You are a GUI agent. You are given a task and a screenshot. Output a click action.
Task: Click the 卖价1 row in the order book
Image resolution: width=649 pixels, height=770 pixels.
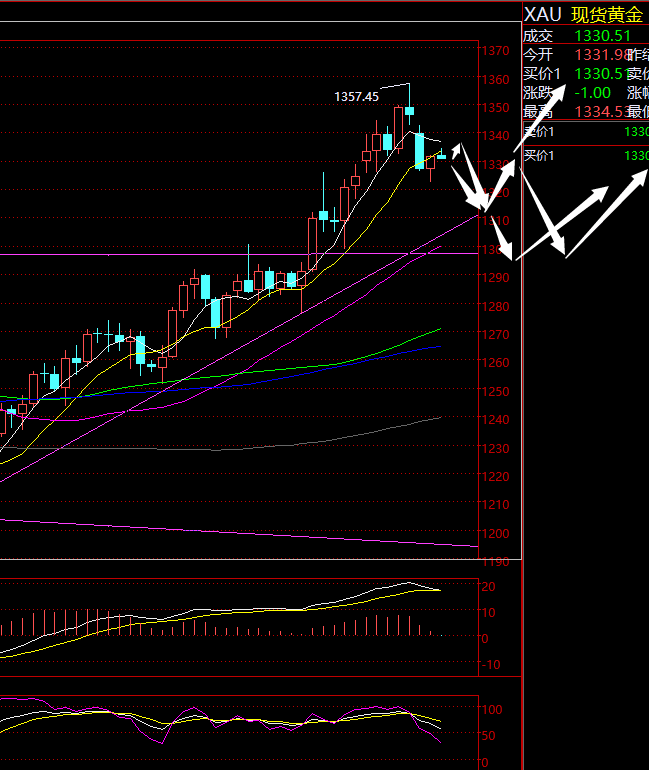click(x=586, y=132)
